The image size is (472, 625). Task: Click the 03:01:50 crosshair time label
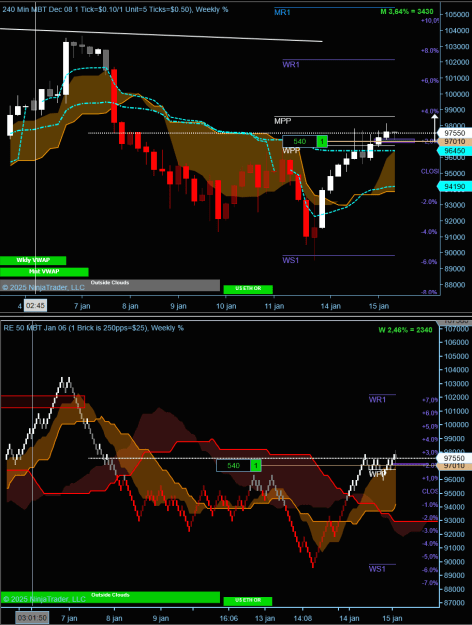(32, 618)
